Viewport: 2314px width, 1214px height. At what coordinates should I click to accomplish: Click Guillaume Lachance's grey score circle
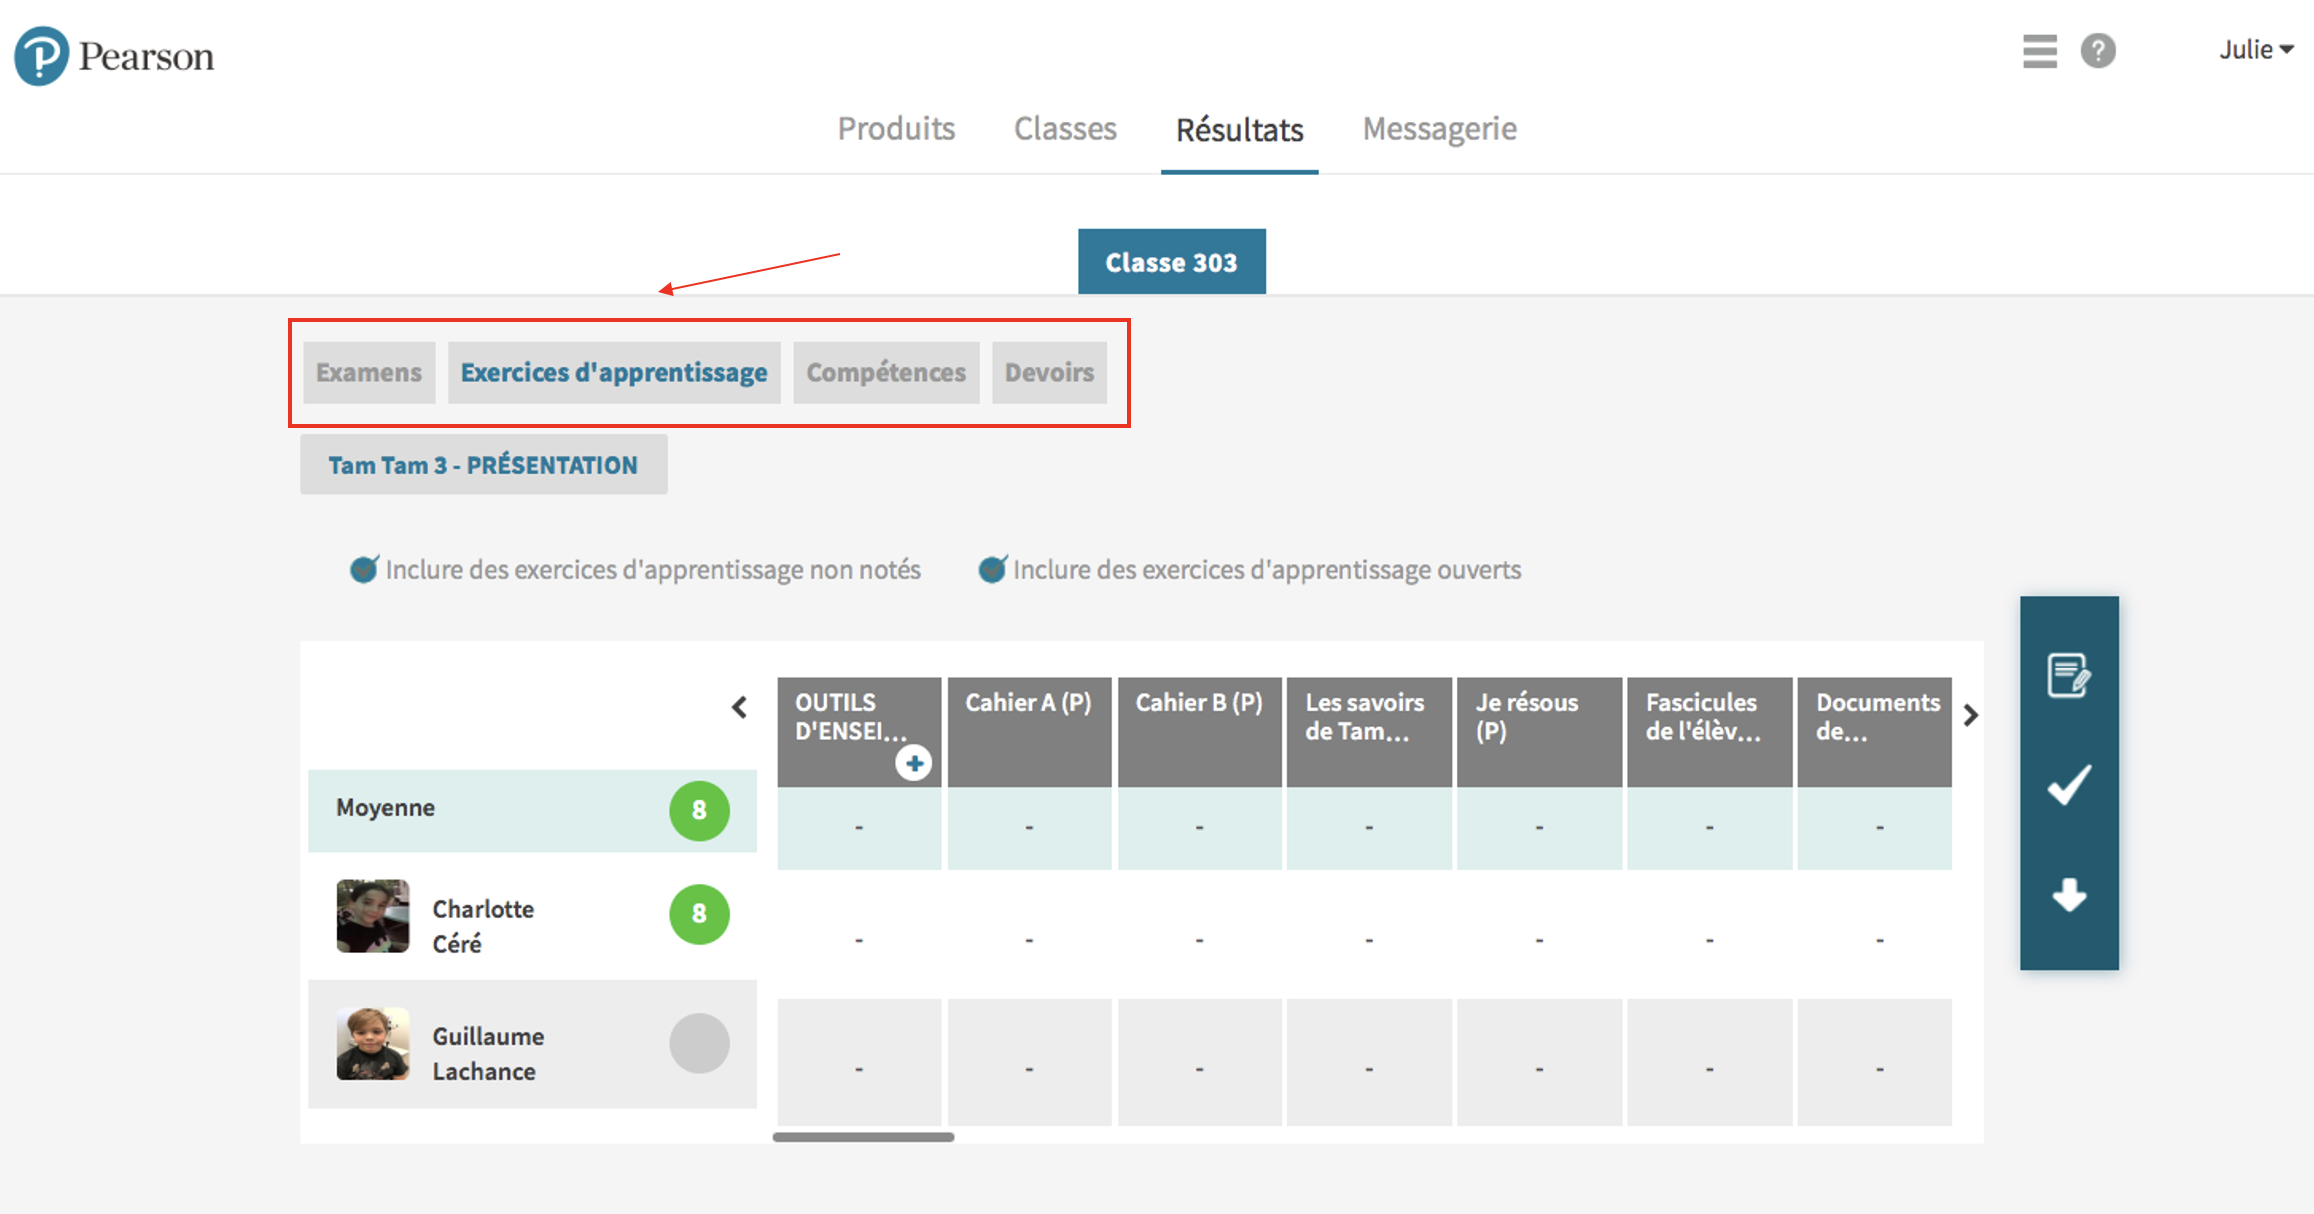[x=699, y=1043]
